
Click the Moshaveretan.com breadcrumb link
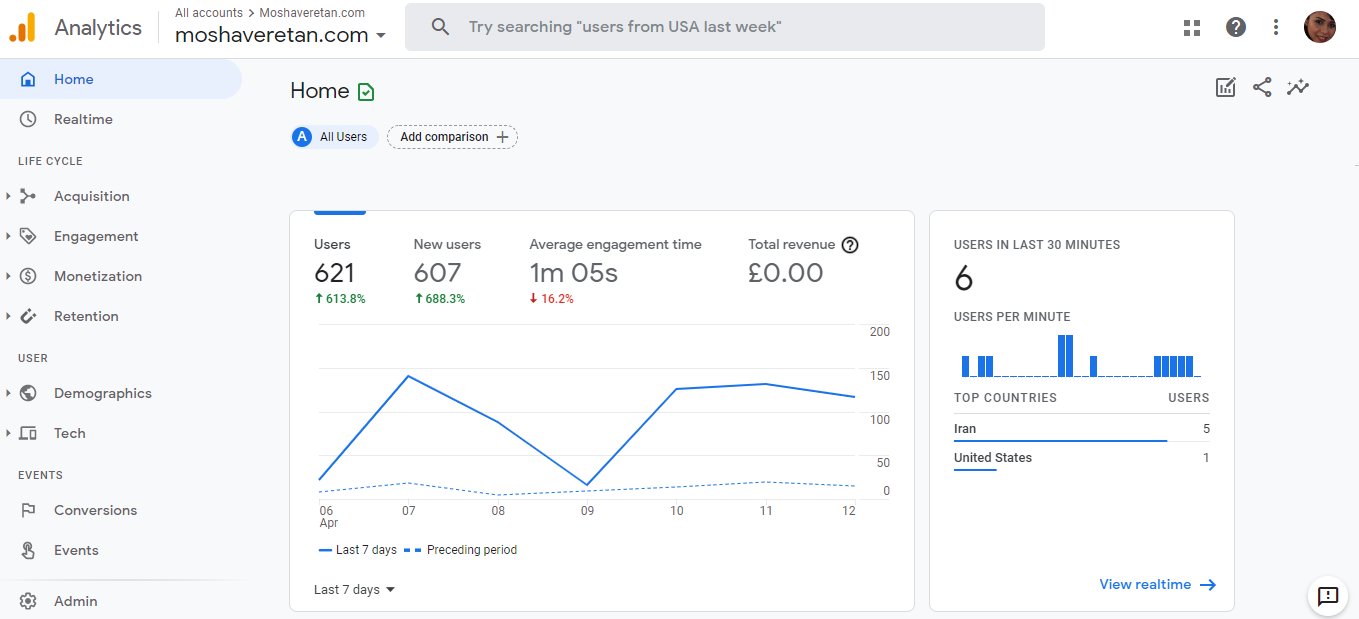[x=312, y=13]
